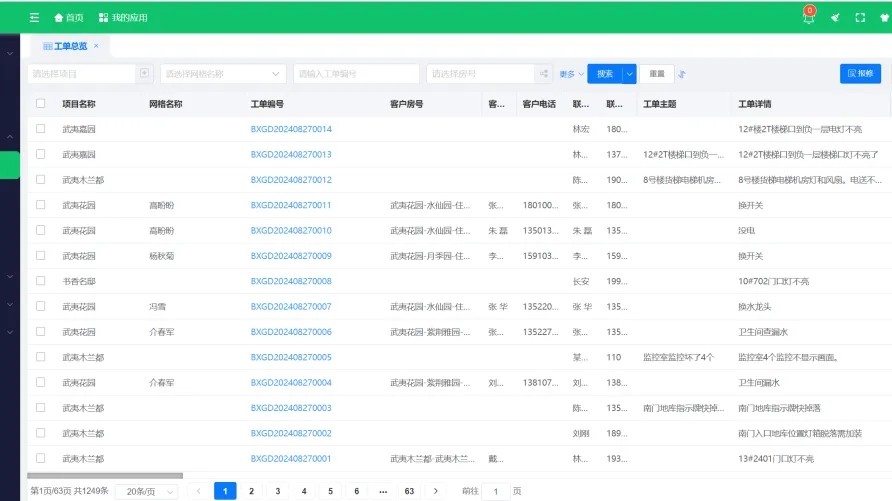
Task: Open work order link BXGD202408270011
Action: click(x=291, y=205)
